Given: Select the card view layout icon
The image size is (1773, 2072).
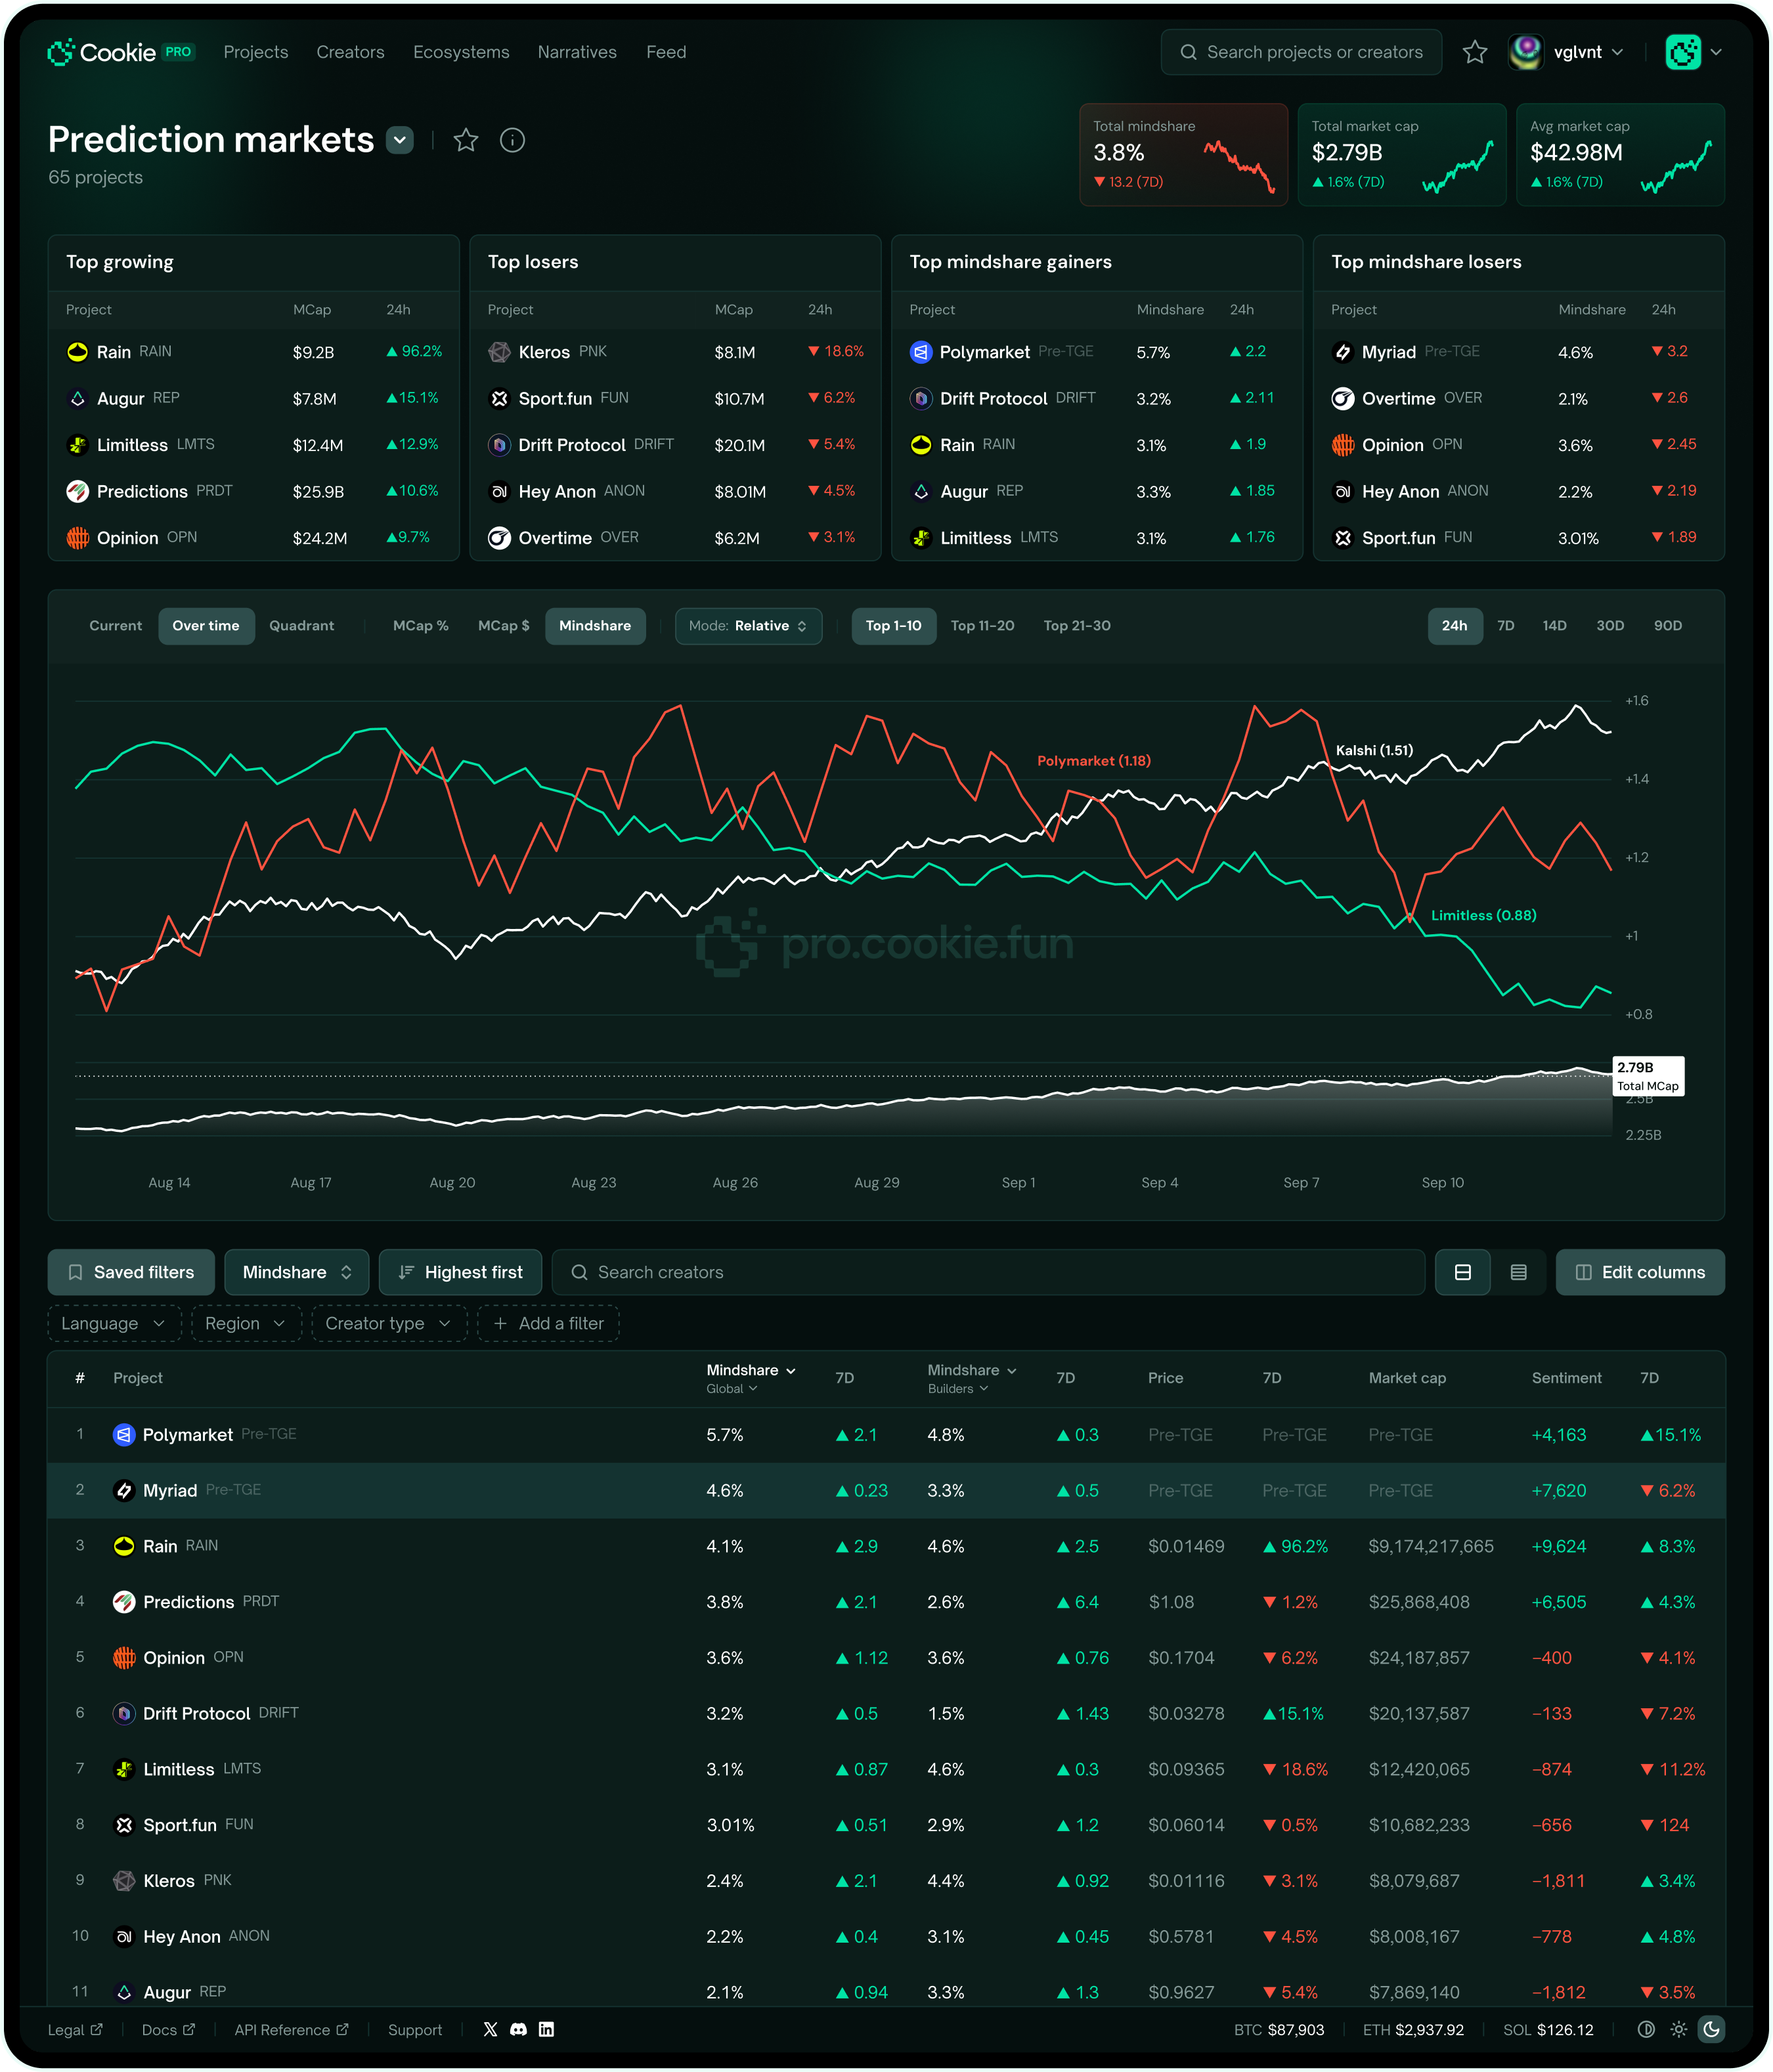Looking at the screenshot, I should 1463,1273.
